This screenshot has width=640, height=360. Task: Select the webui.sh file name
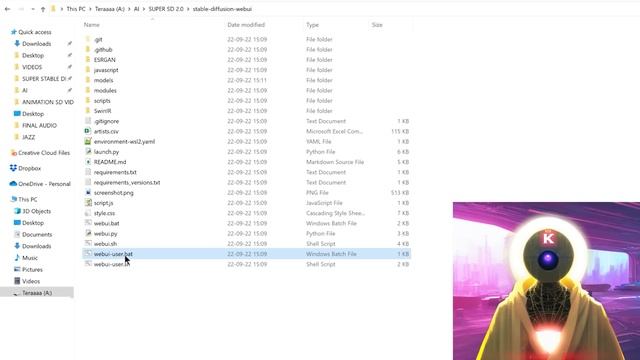105,244
